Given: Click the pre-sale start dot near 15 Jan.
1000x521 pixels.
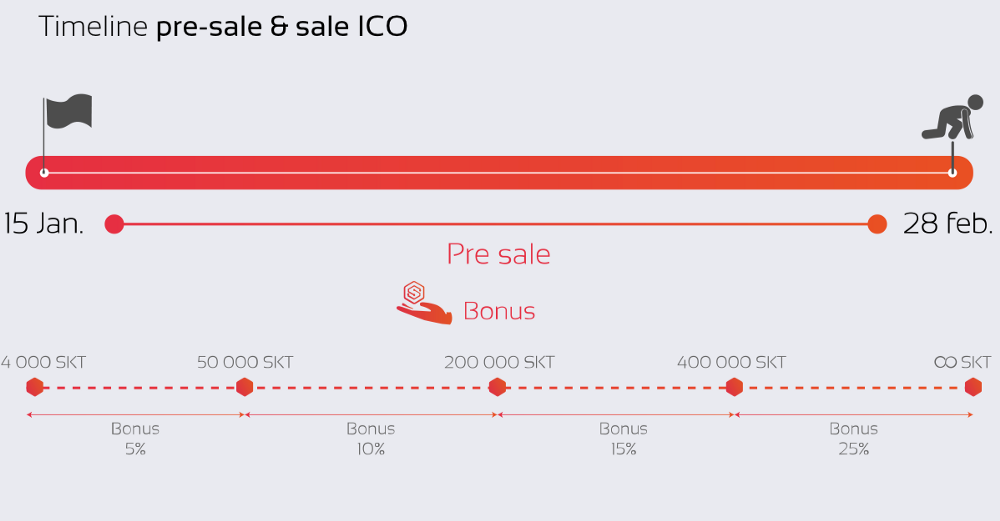Looking at the screenshot, I should coord(114,224).
